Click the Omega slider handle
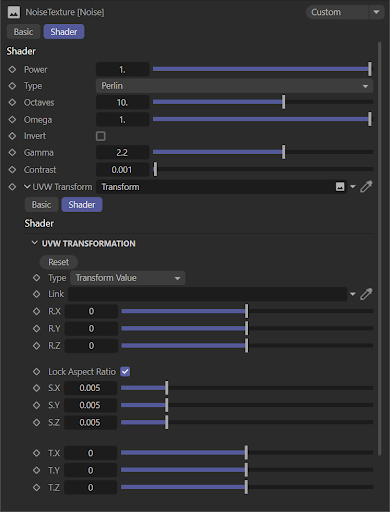 point(370,119)
